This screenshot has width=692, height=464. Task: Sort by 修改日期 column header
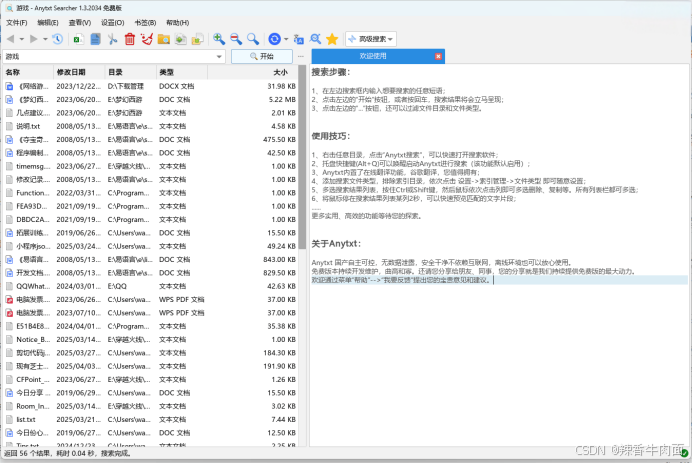(79, 72)
